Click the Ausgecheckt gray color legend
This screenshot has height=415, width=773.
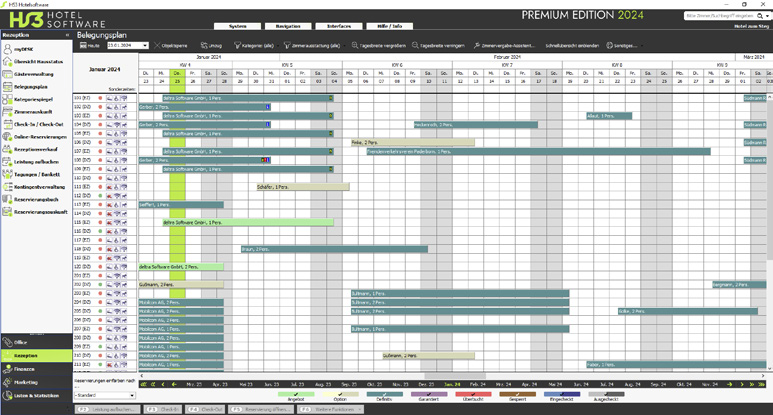[x=606, y=394]
